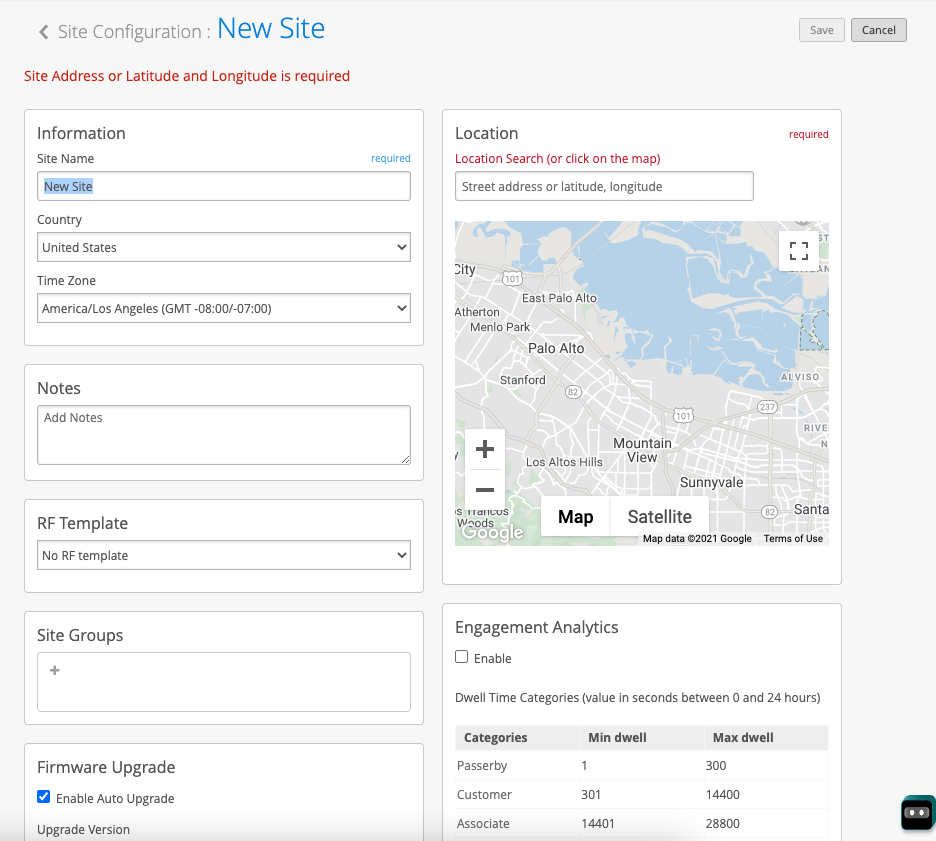936x841 pixels.
Task: Zoom in the map with plus icon
Action: coord(485,449)
